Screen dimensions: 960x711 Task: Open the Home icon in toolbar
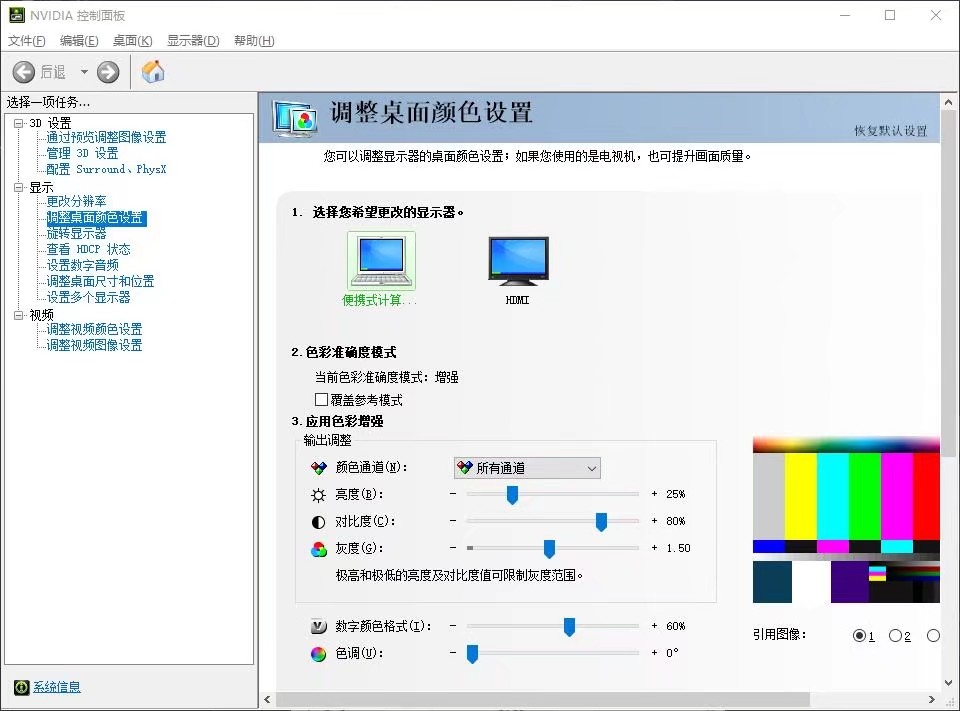coord(153,72)
